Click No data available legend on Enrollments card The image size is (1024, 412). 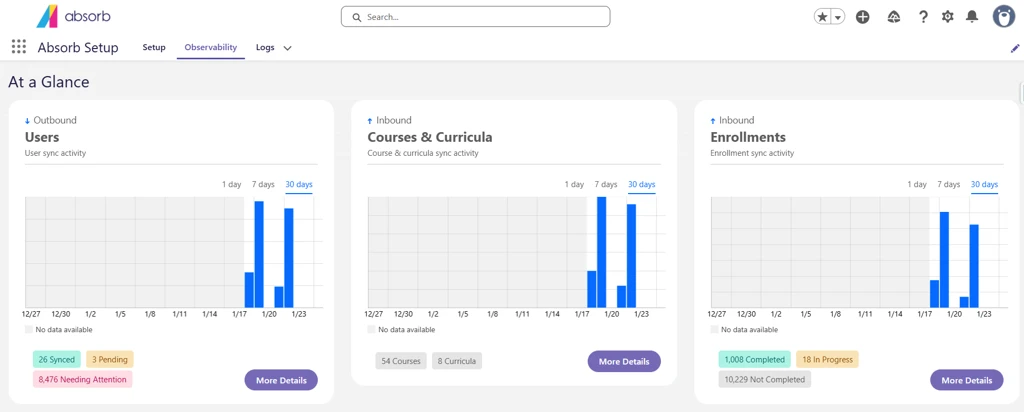click(744, 330)
